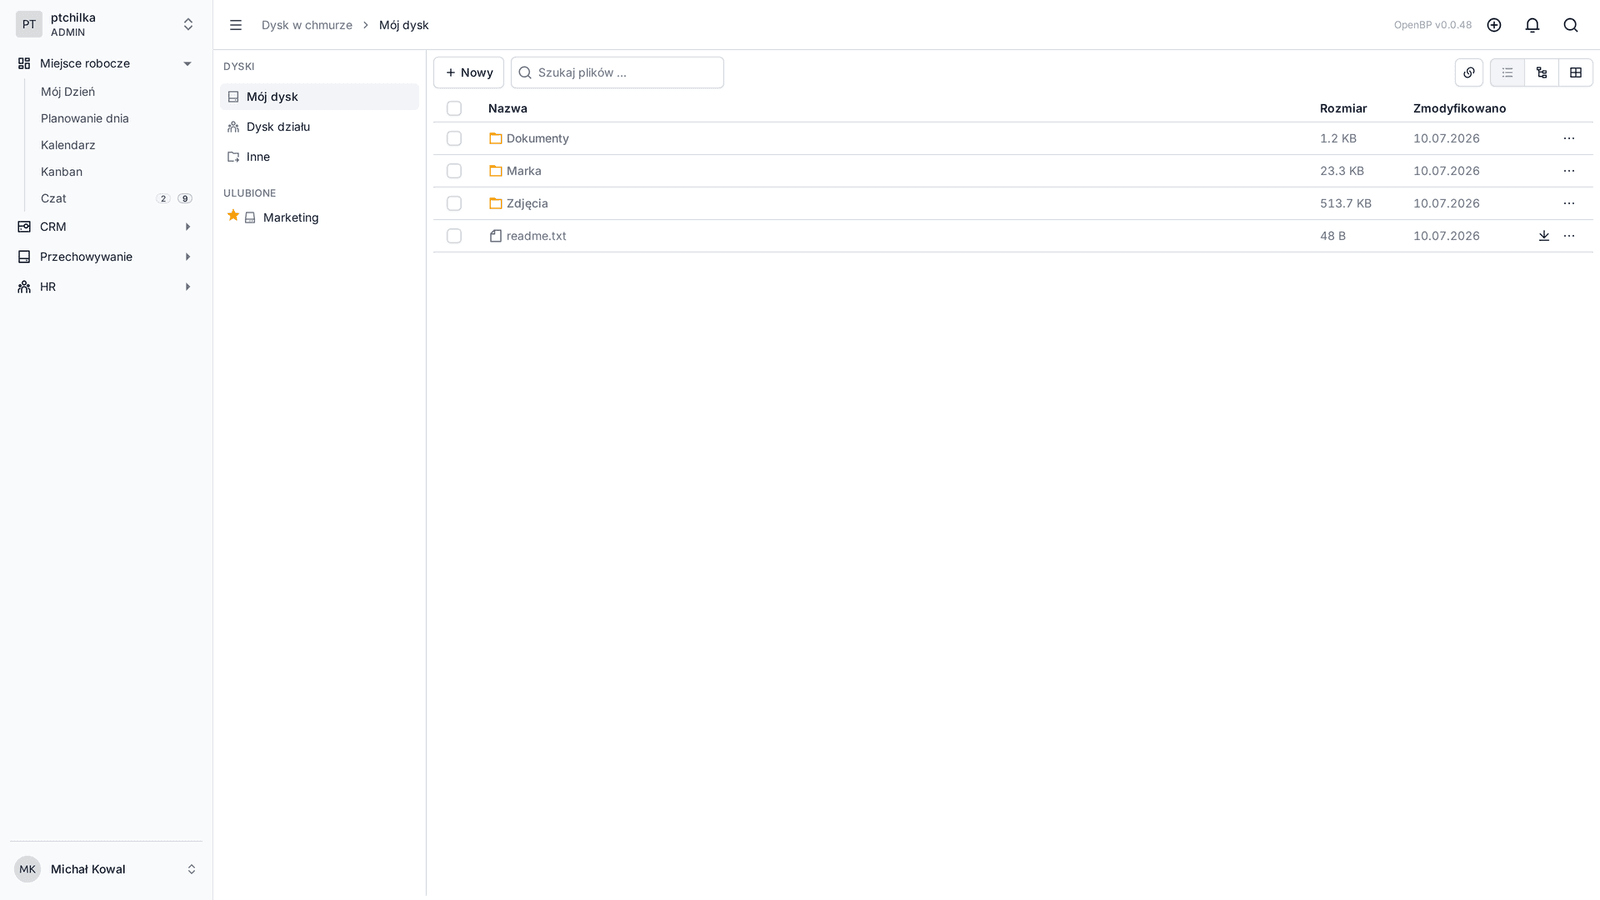Image resolution: width=1600 pixels, height=900 pixels.
Task: Focus the Szukaj plików search field
Action: (617, 72)
